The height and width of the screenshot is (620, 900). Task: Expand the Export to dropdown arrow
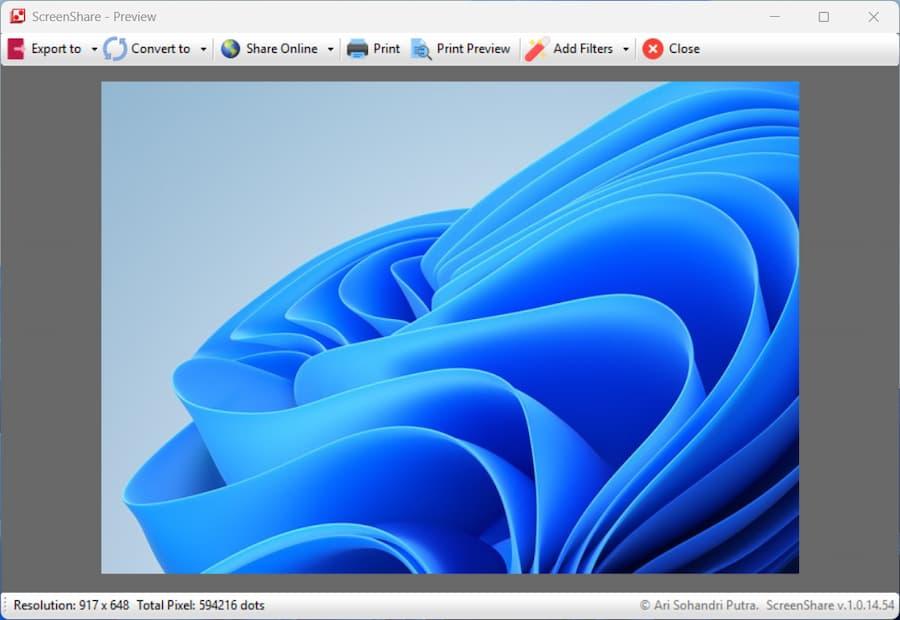coord(94,49)
